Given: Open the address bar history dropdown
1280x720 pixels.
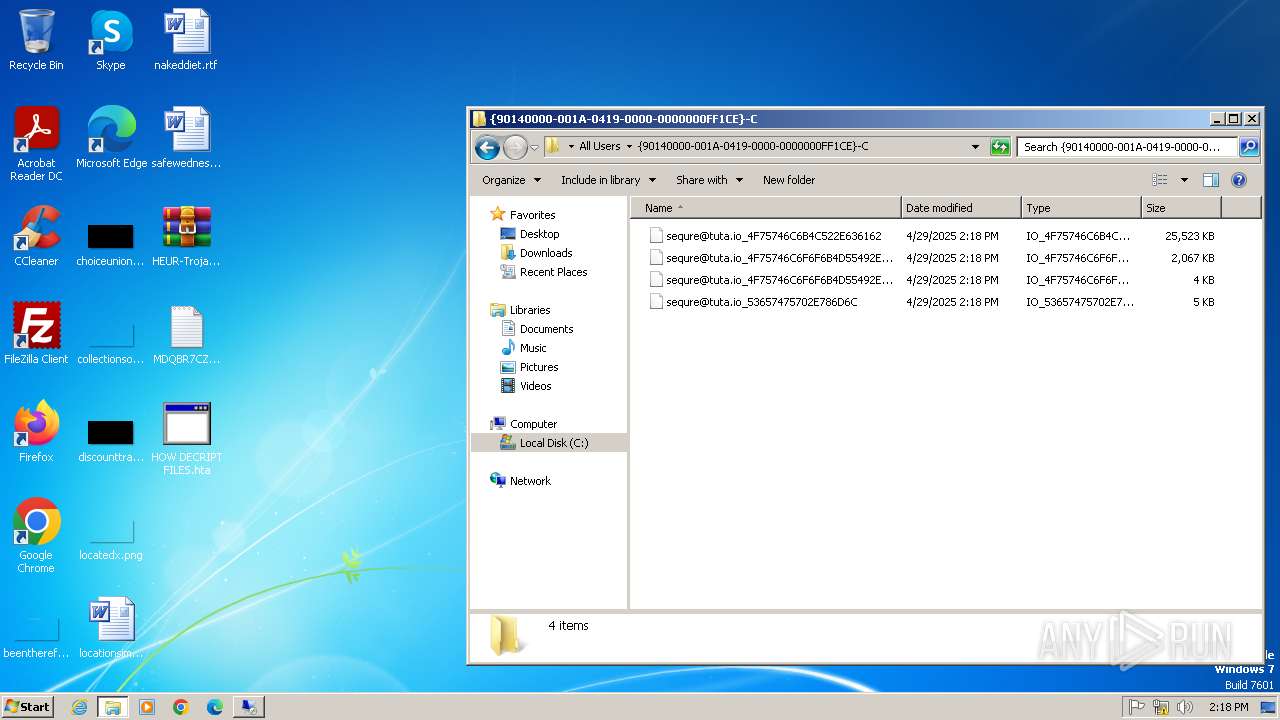Looking at the screenshot, I should point(976,147).
